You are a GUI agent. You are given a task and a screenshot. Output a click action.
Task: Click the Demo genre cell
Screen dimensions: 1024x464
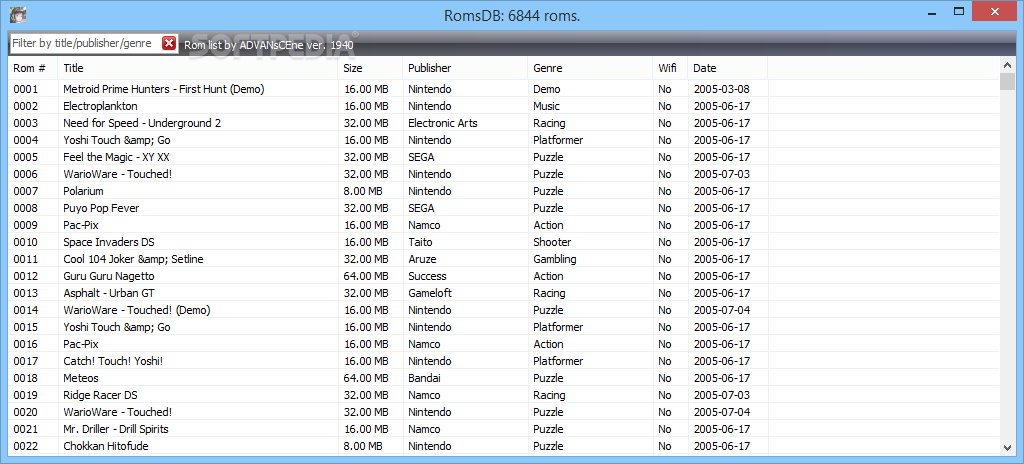point(547,89)
